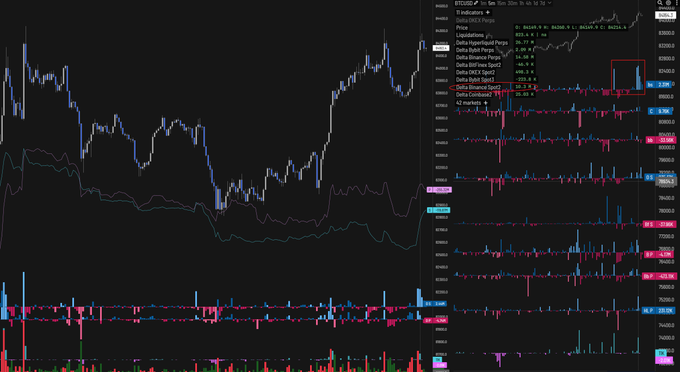Click the Bb P -473.11K axis label
The width and height of the screenshot is (680, 372).
(x=659, y=276)
